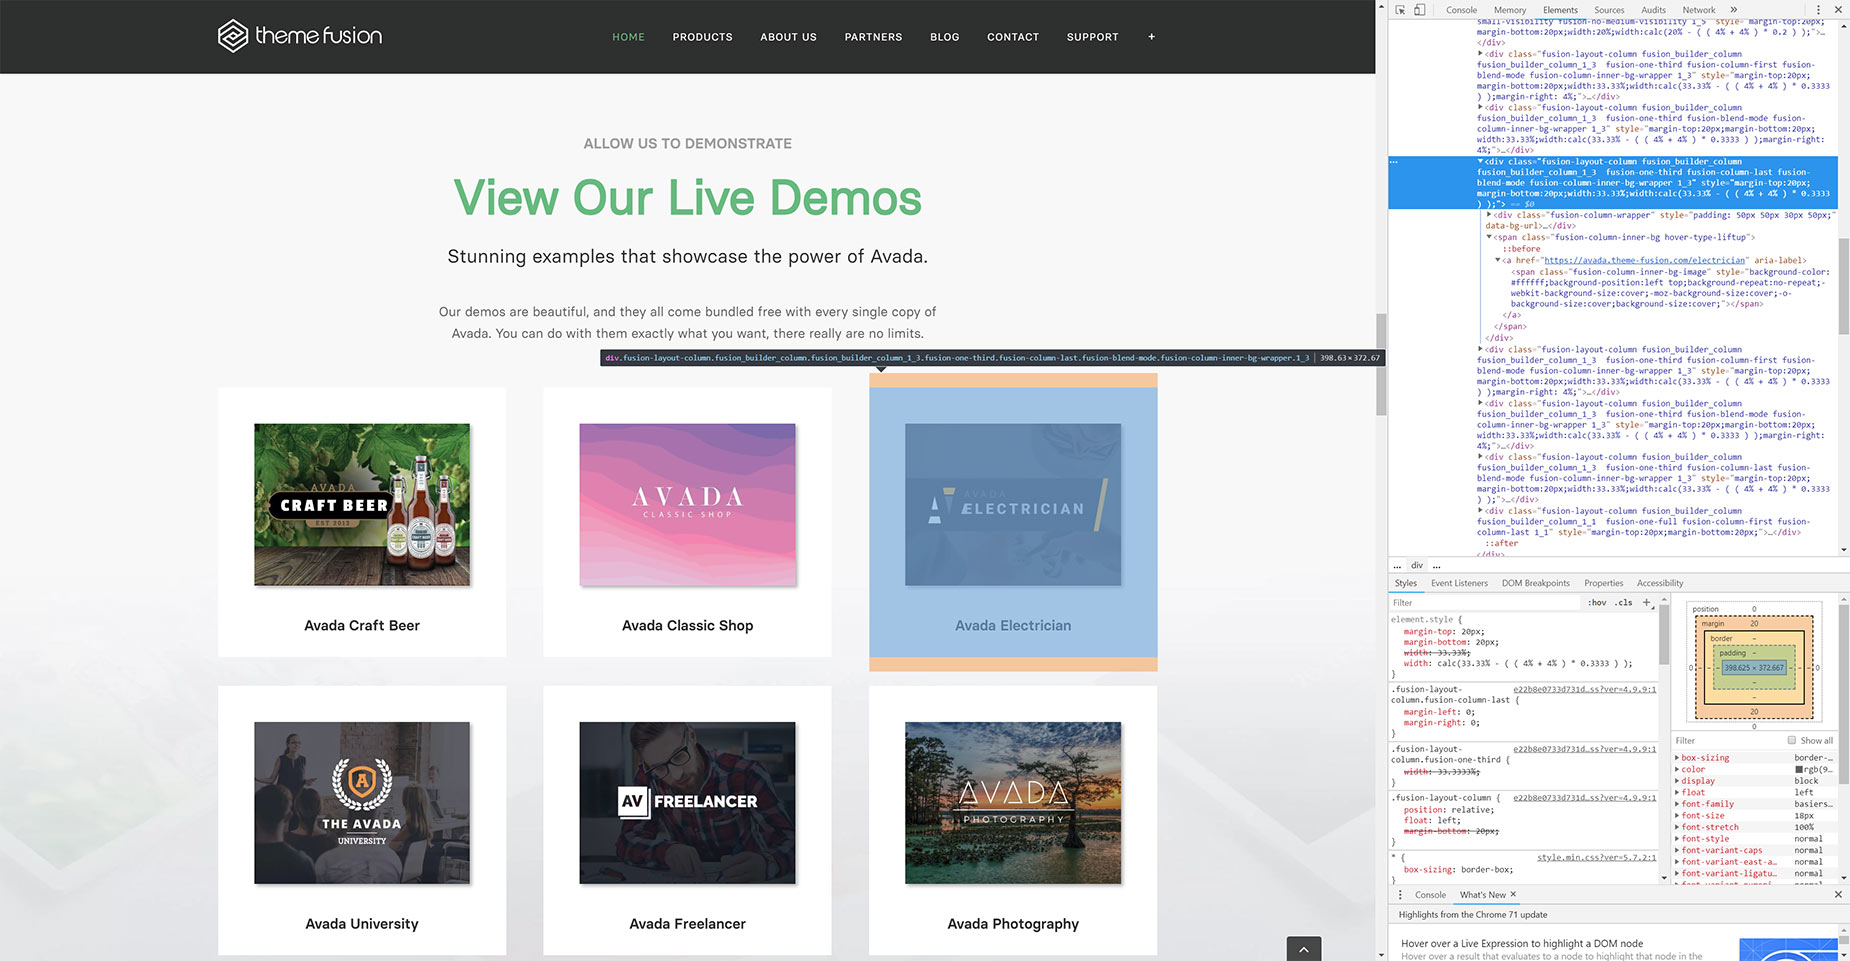
Task: Expand the font-size computed property
Action: click(1678, 816)
